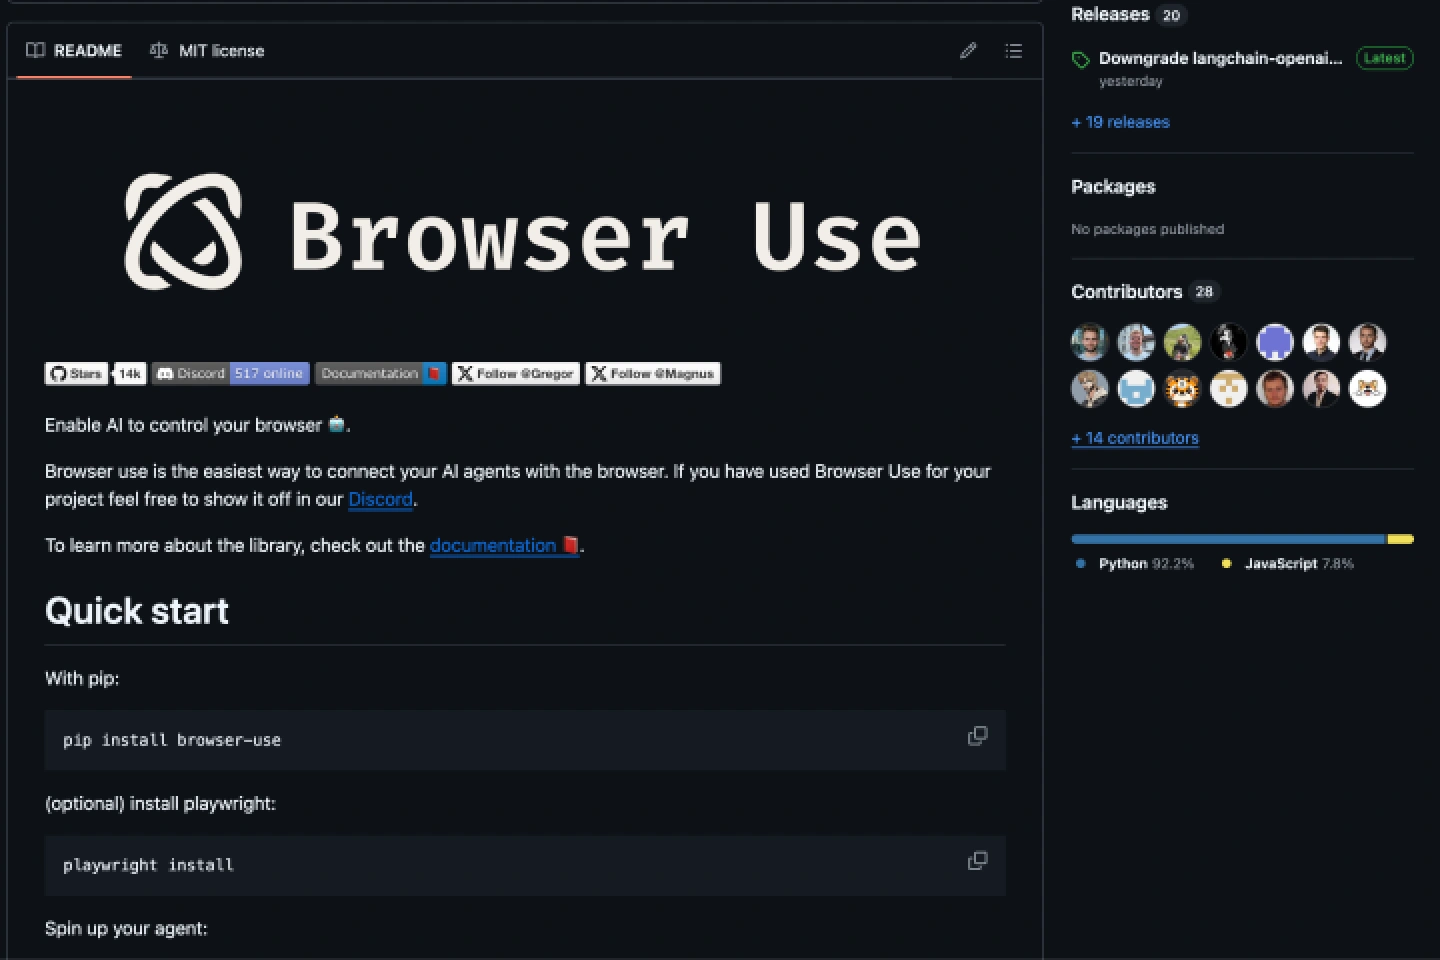Click the '(optional) install playwright:' text
This screenshot has width=1440, height=960.
click(x=160, y=803)
